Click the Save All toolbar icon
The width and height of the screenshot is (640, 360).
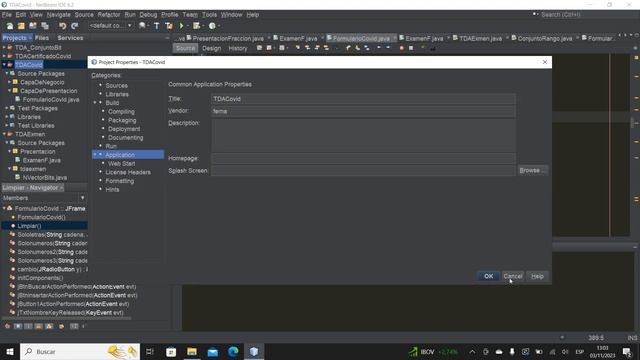45,26
